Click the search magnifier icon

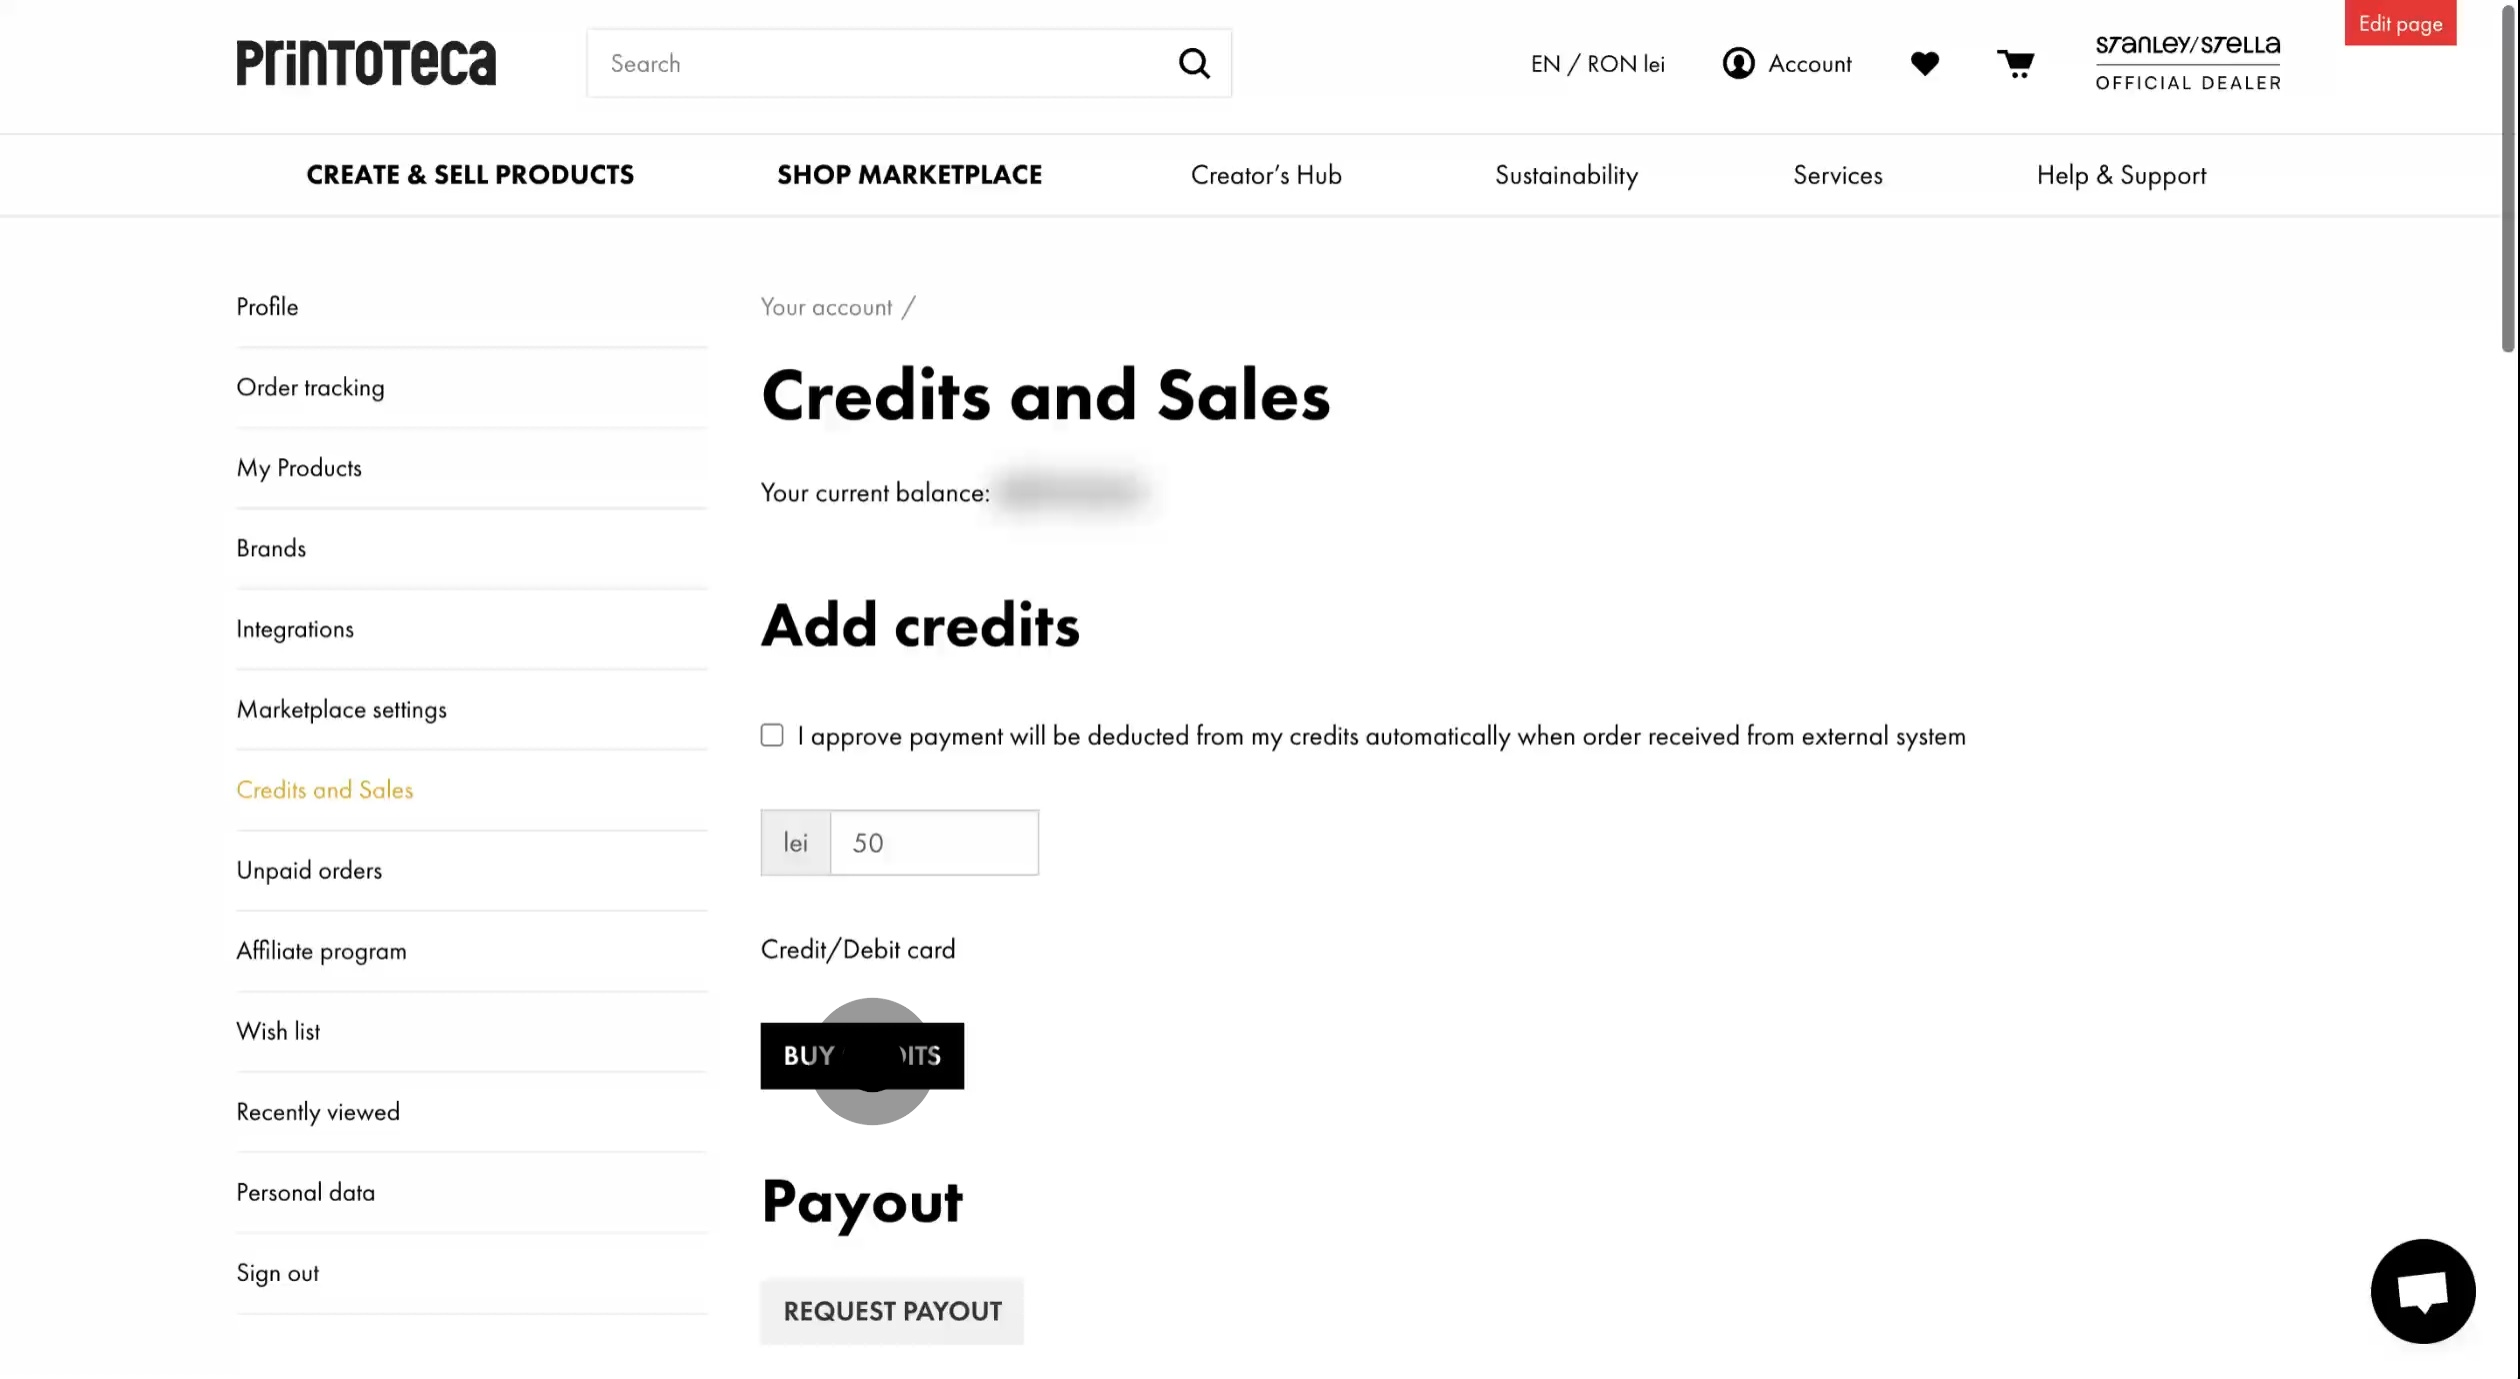pyautogui.click(x=1194, y=63)
